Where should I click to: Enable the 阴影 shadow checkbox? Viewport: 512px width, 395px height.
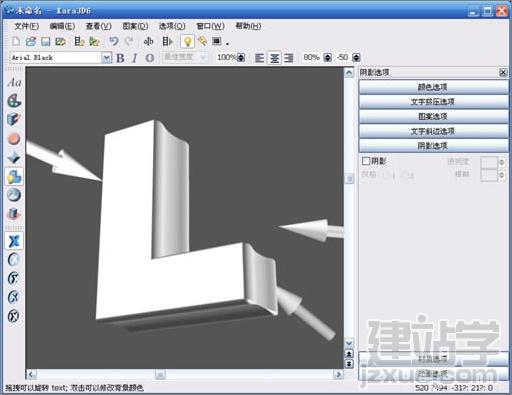[x=366, y=161]
